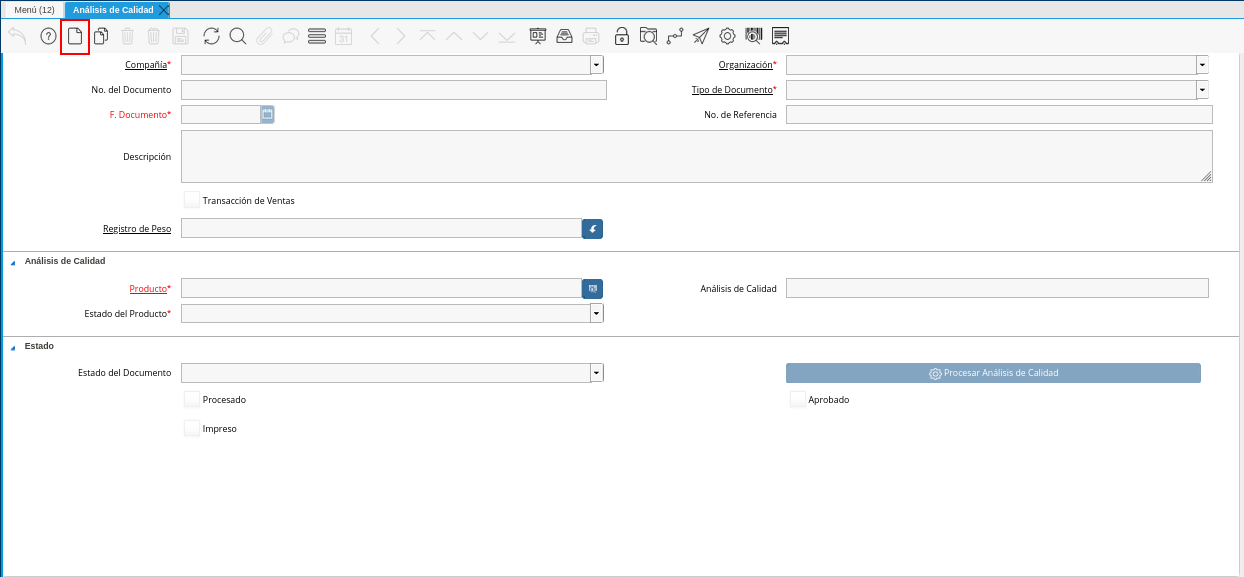Open the magnifier search records icon
The image size is (1244, 577).
pyautogui.click(x=238, y=36)
